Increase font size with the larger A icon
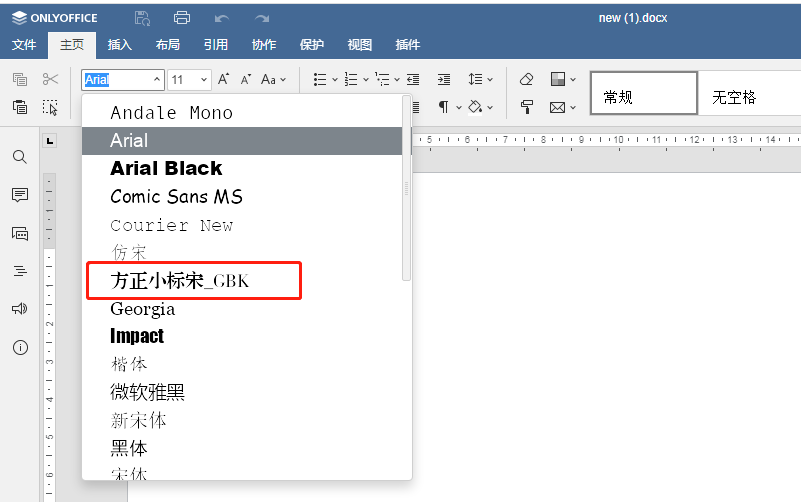The width and height of the screenshot is (801, 502). [x=223, y=79]
